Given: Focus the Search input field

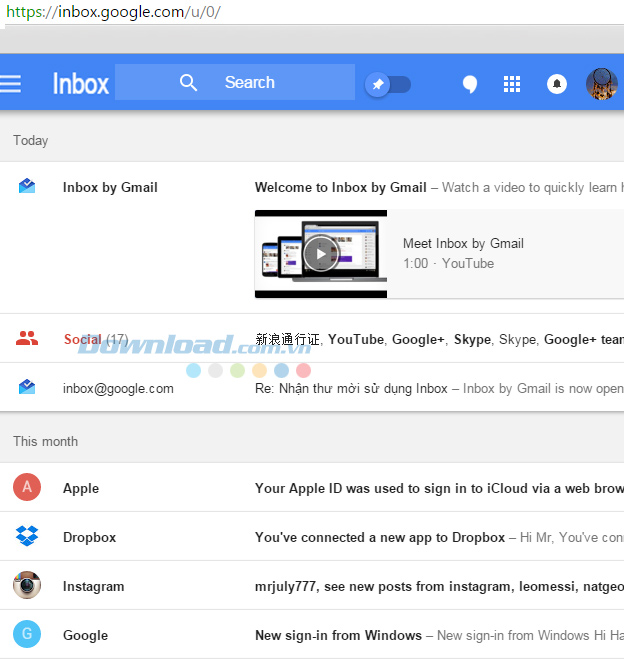Looking at the screenshot, I should click(235, 82).
